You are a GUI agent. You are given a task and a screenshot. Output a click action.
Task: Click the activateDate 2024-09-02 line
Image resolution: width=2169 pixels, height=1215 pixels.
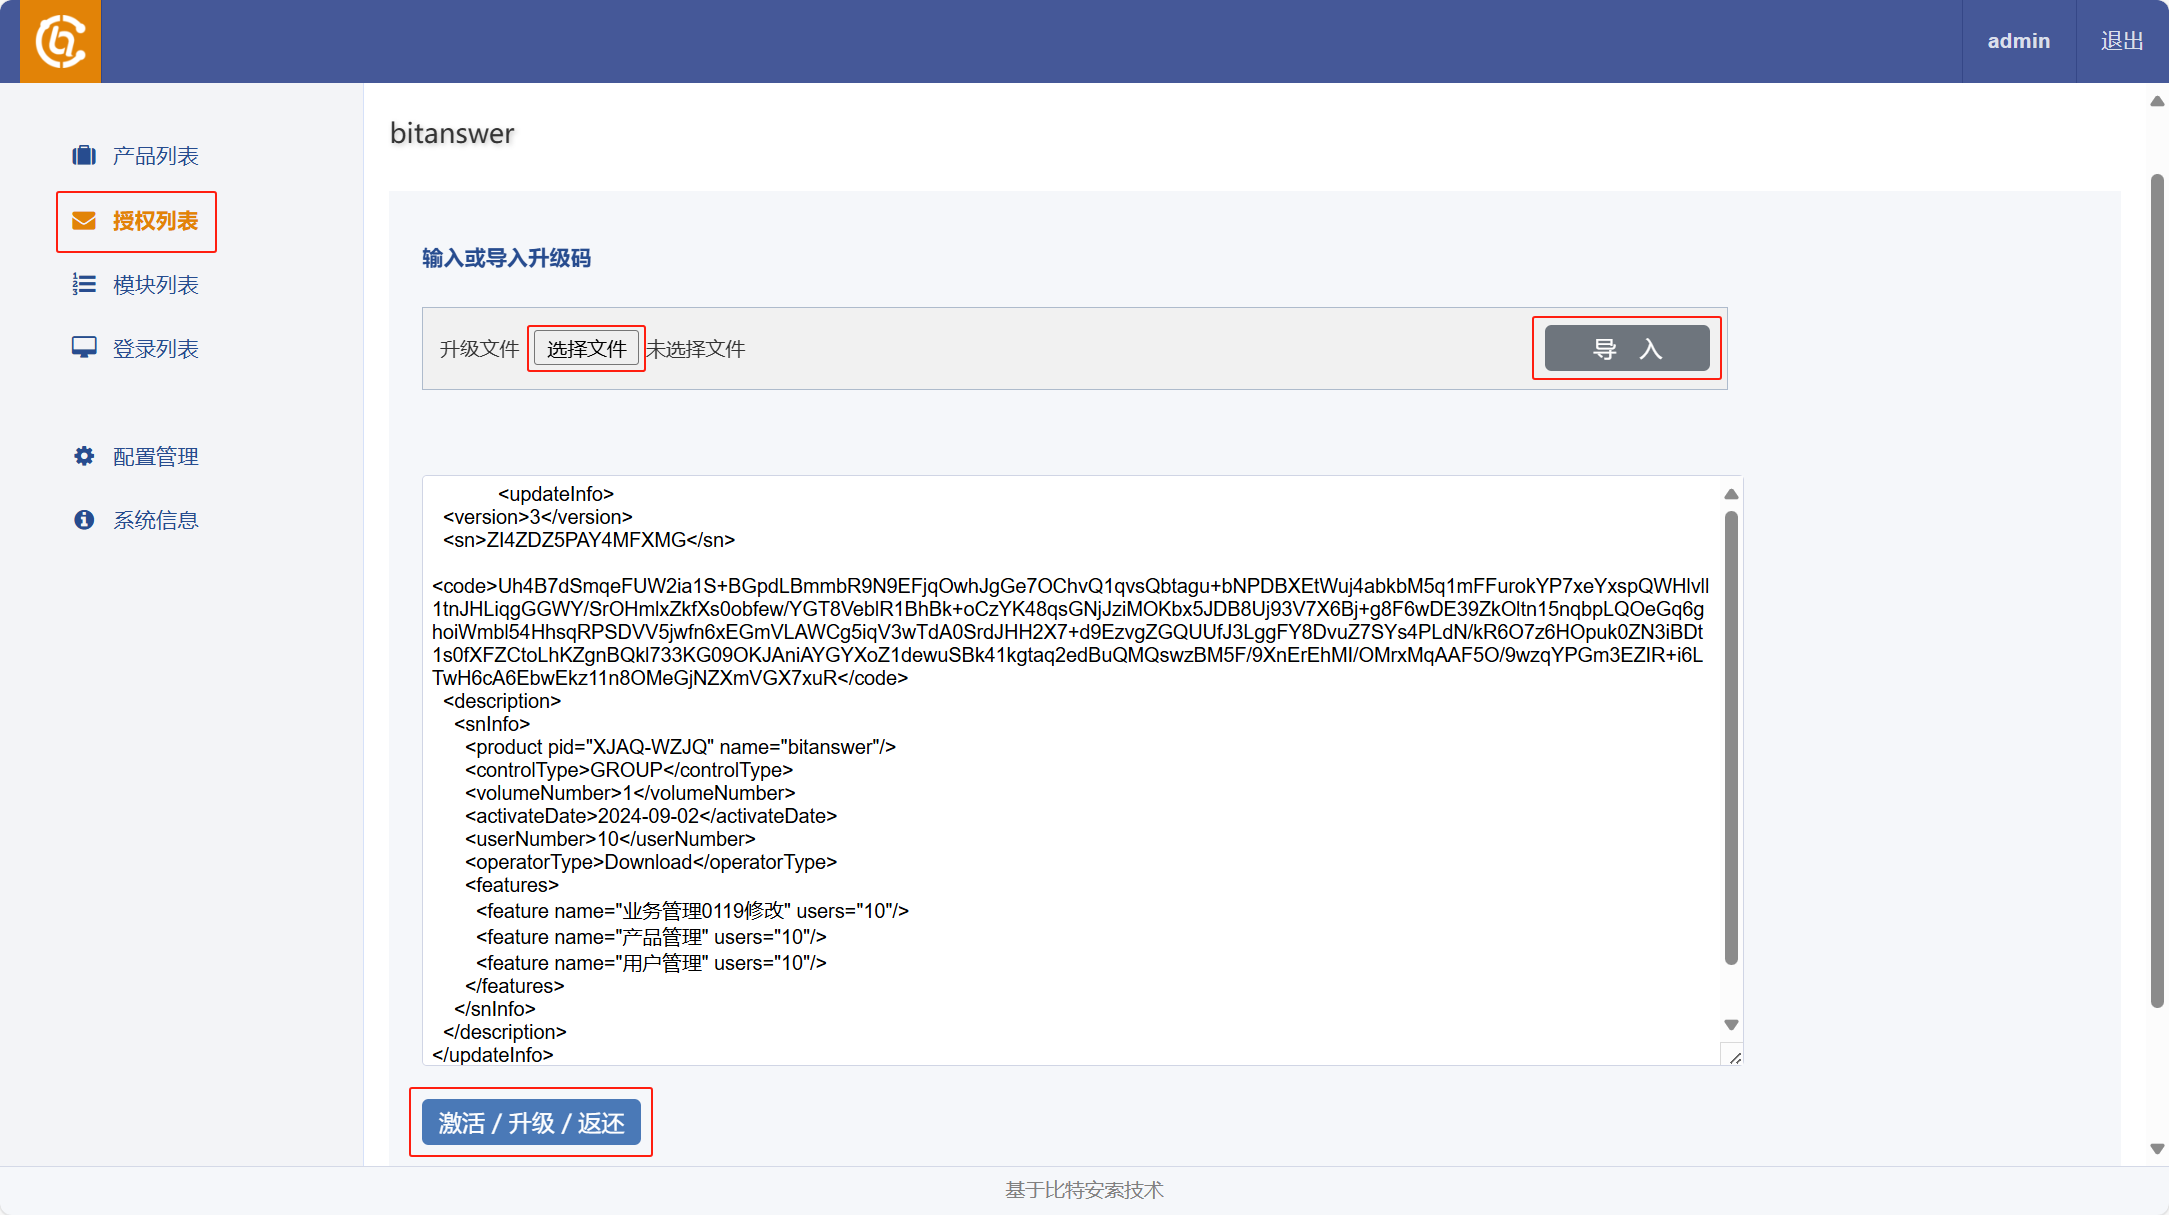pos(651,816)
